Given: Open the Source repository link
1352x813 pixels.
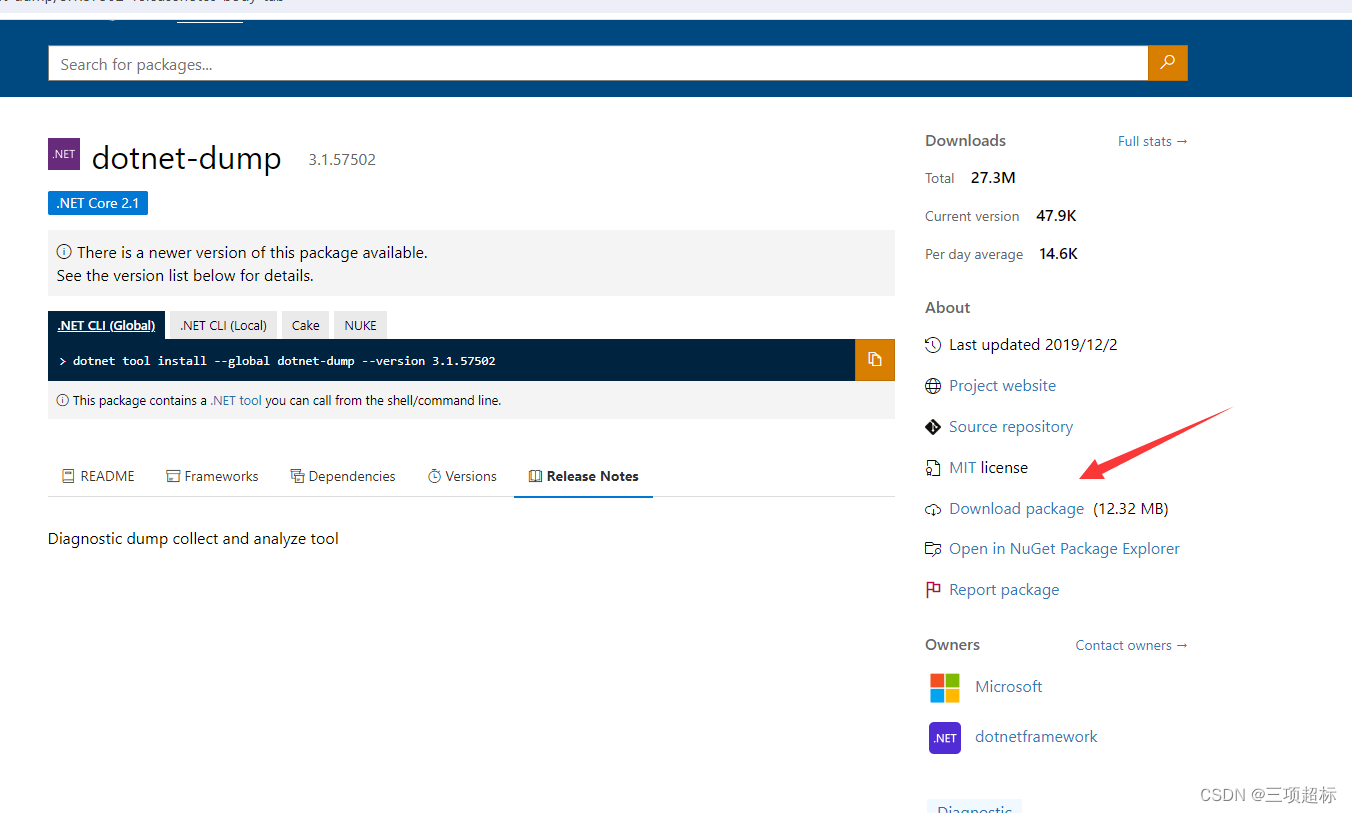Looking at the screenshot, I should pyautogui.click(x=1011, y=426).
